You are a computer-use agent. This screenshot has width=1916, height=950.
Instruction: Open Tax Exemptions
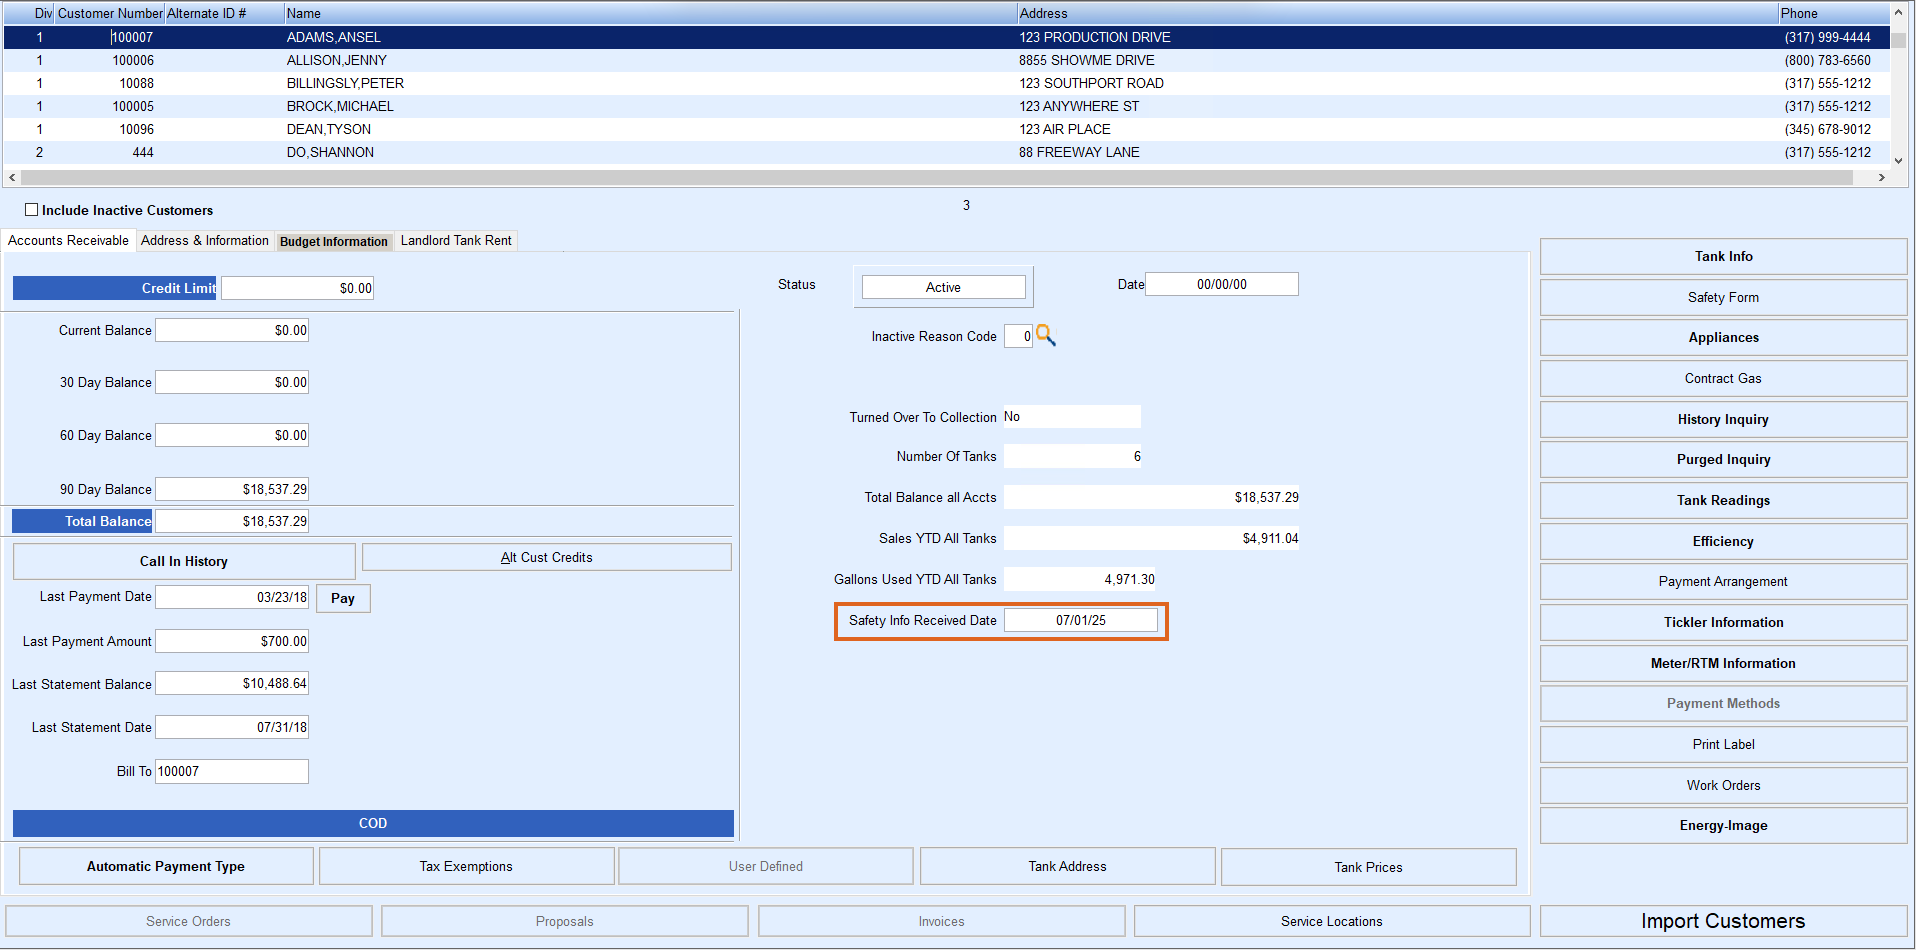pyautogui.click(x=466, y=867)
